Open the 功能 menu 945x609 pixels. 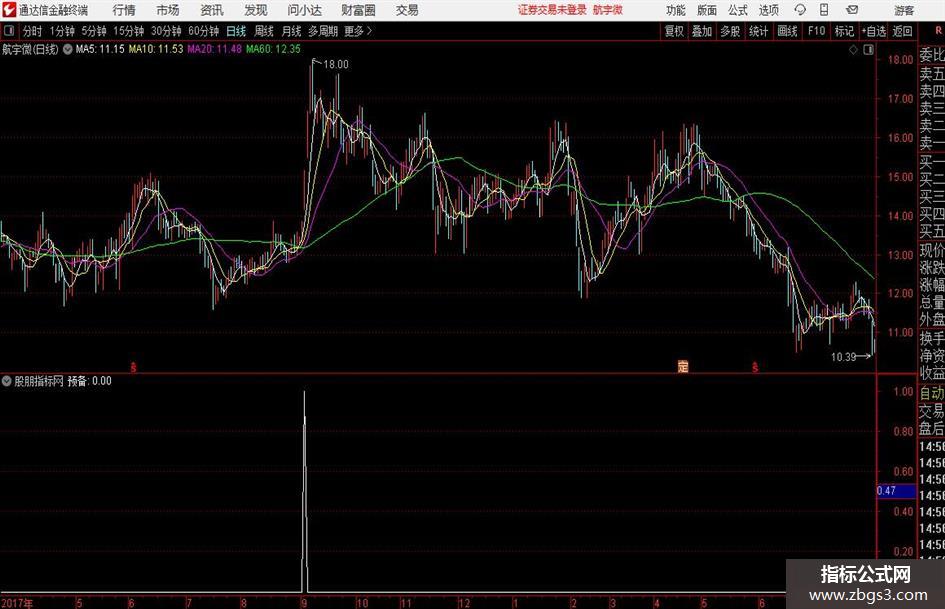pyautogui.click(x=676, y=10)
